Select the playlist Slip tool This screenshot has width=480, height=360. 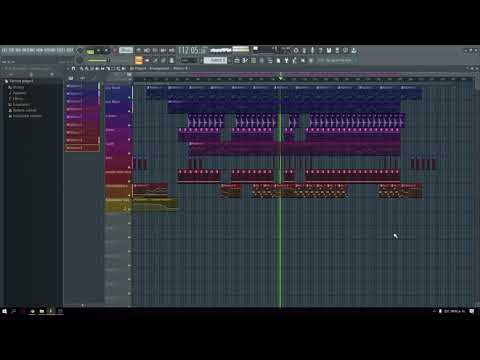click(x=102, y=68)
